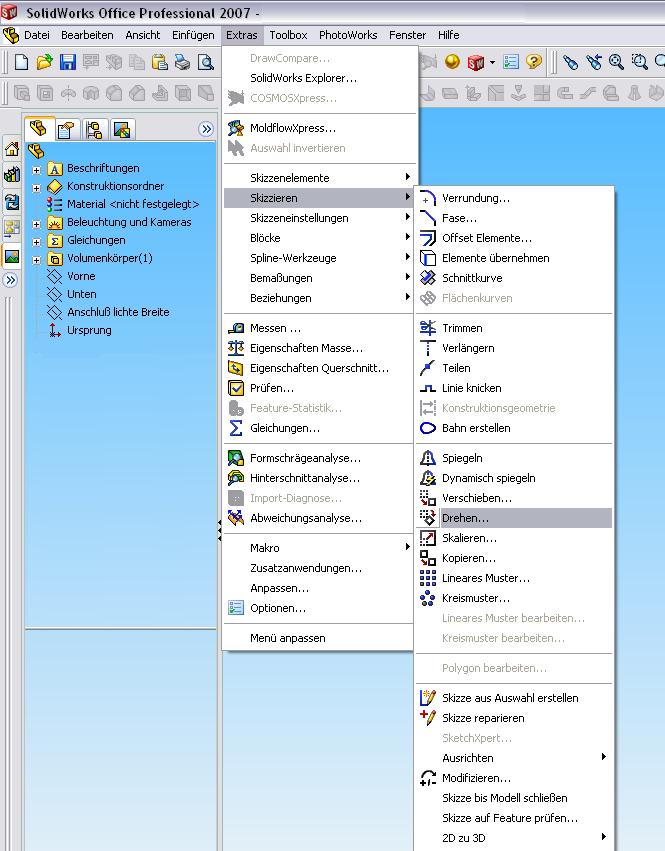Open the Ausrichten submenu
The height and width of the screenshot is (851, 665).
coord(515,758)
